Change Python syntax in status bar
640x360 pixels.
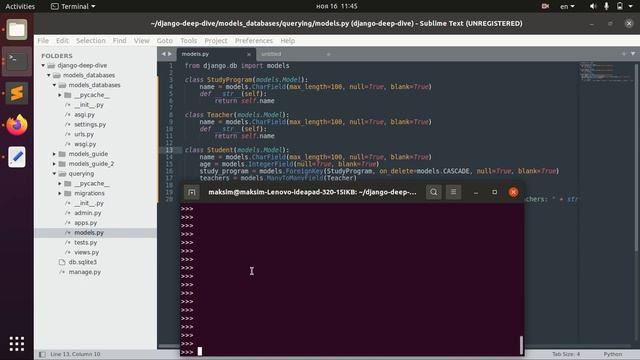pos(613,354)
